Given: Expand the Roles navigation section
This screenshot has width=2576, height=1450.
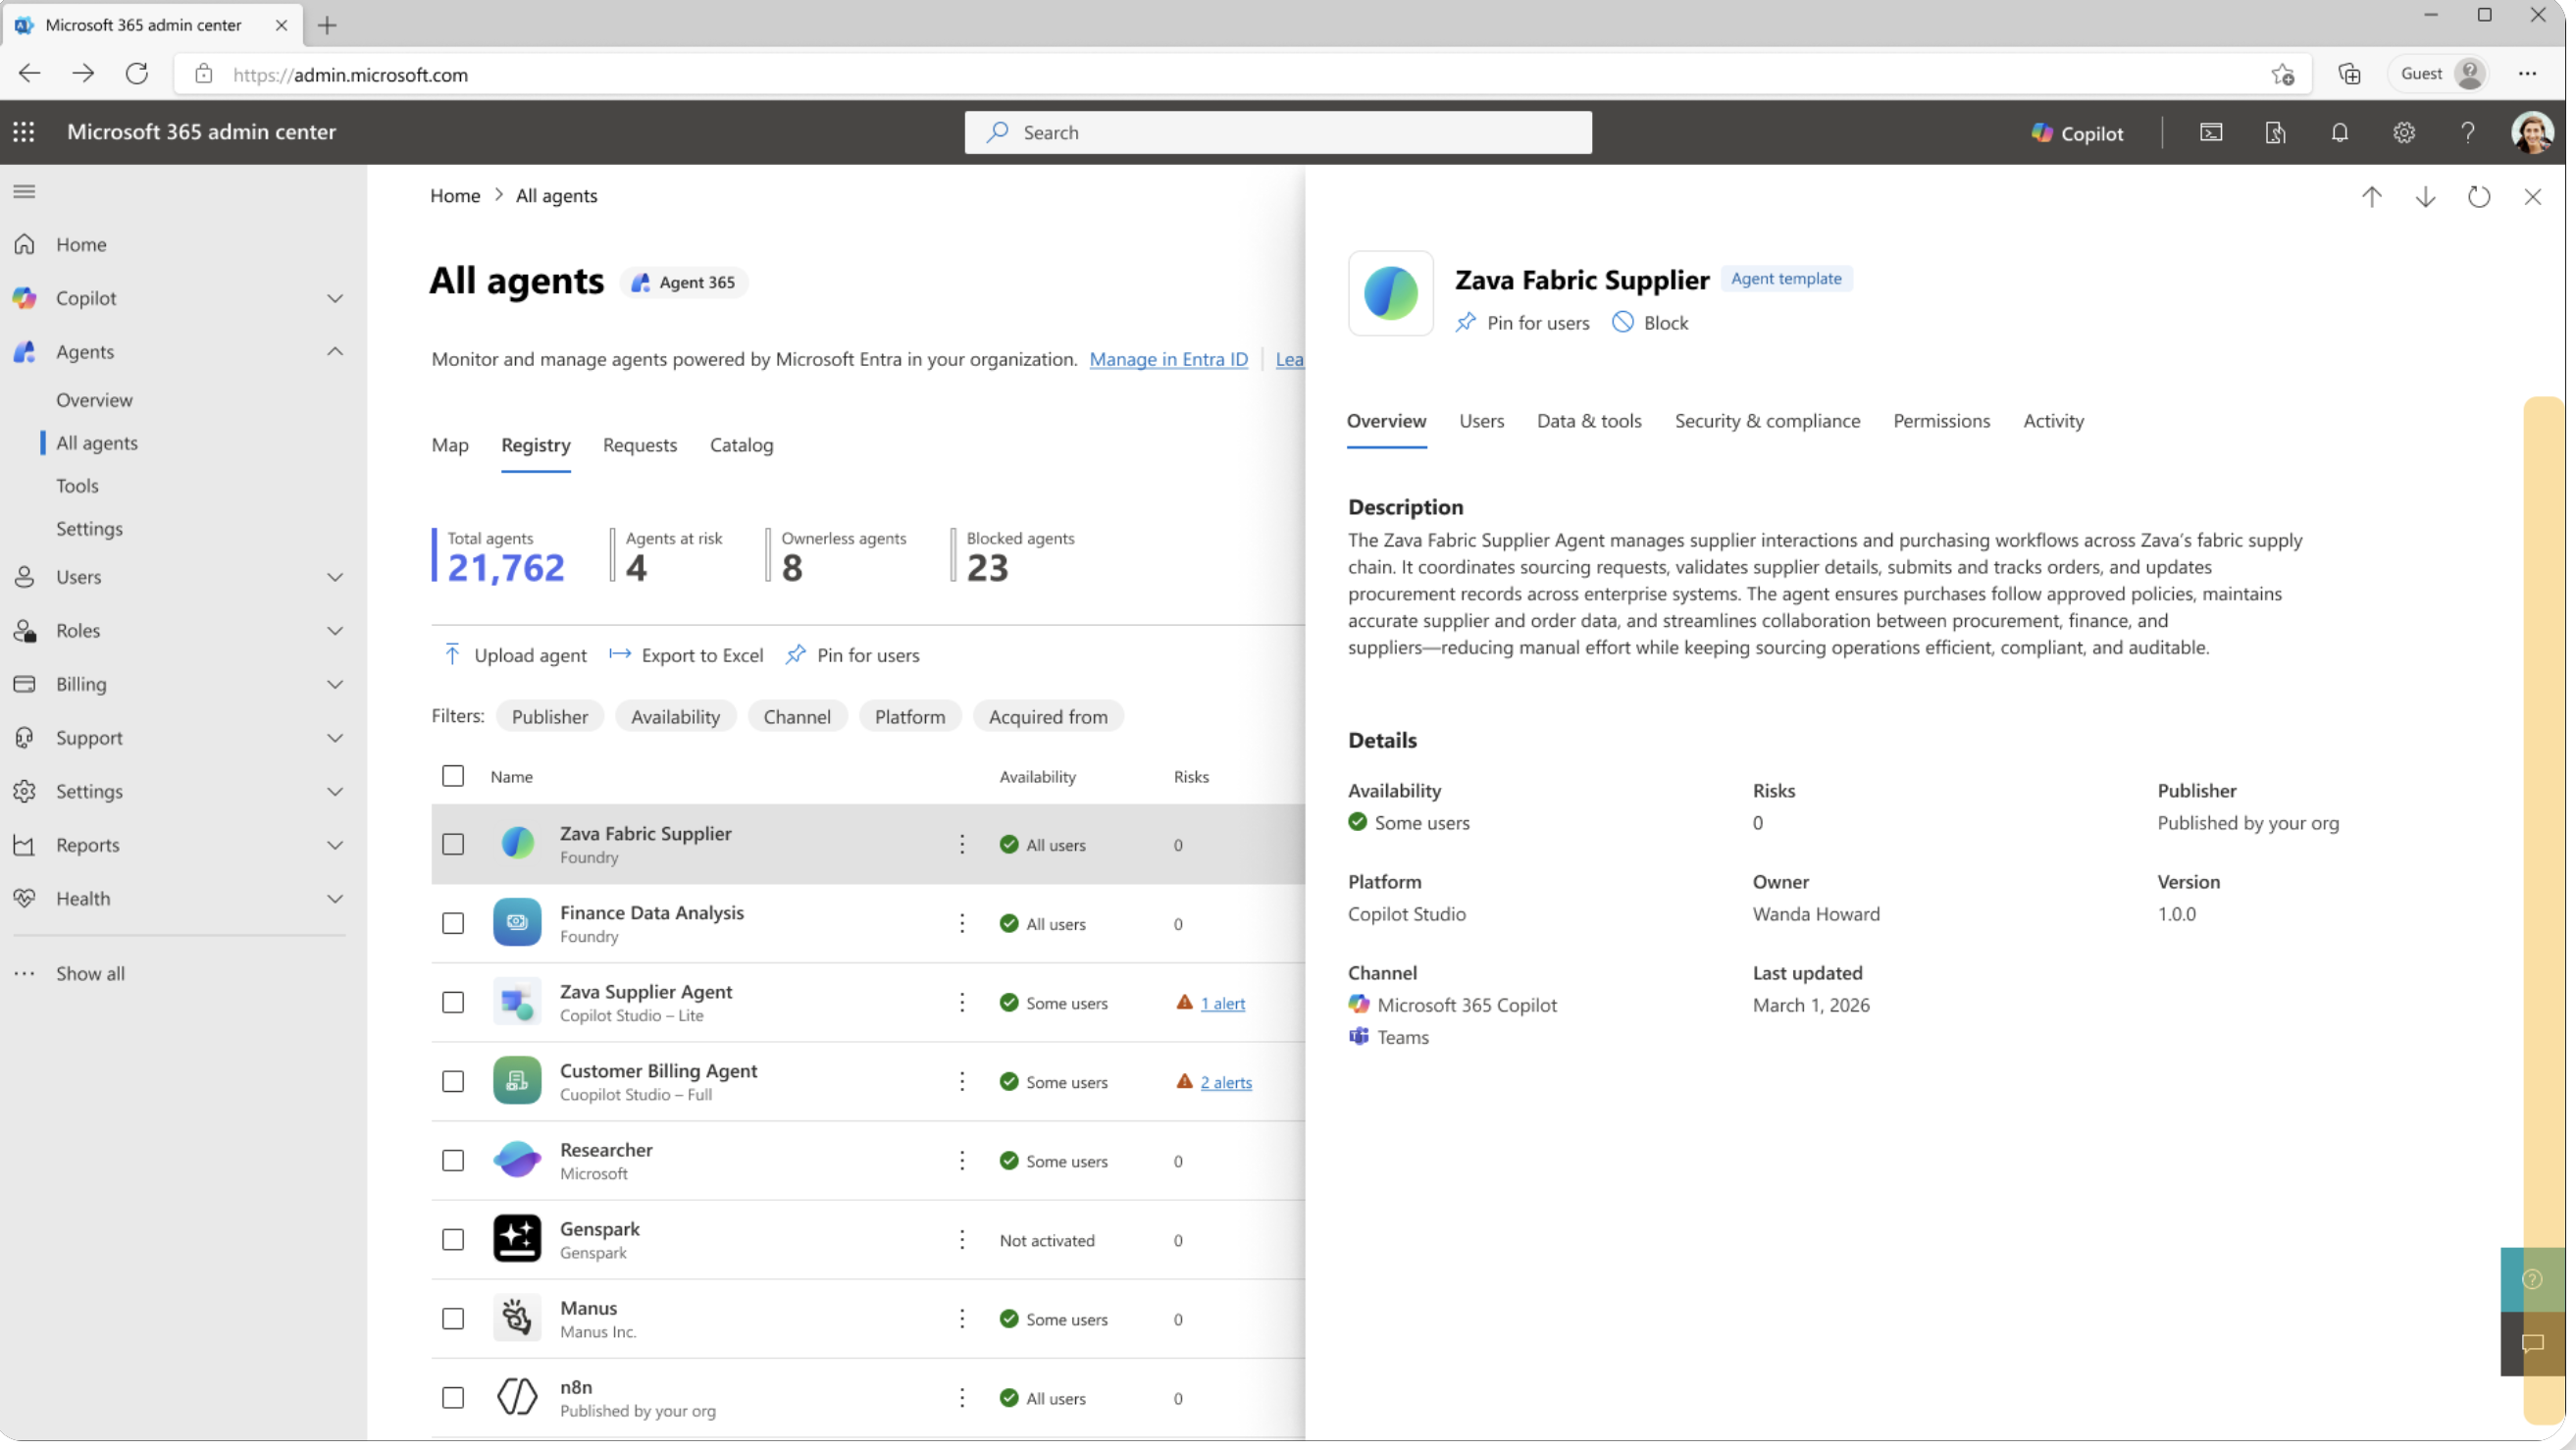Looking at the screenshot, I should tap(335, 630).
